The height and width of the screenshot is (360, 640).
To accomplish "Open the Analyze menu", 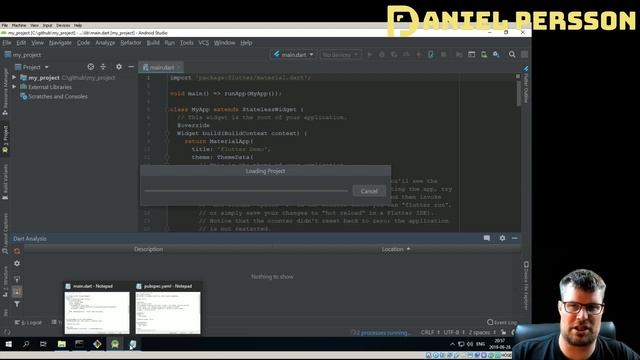I will click(105, 43).
